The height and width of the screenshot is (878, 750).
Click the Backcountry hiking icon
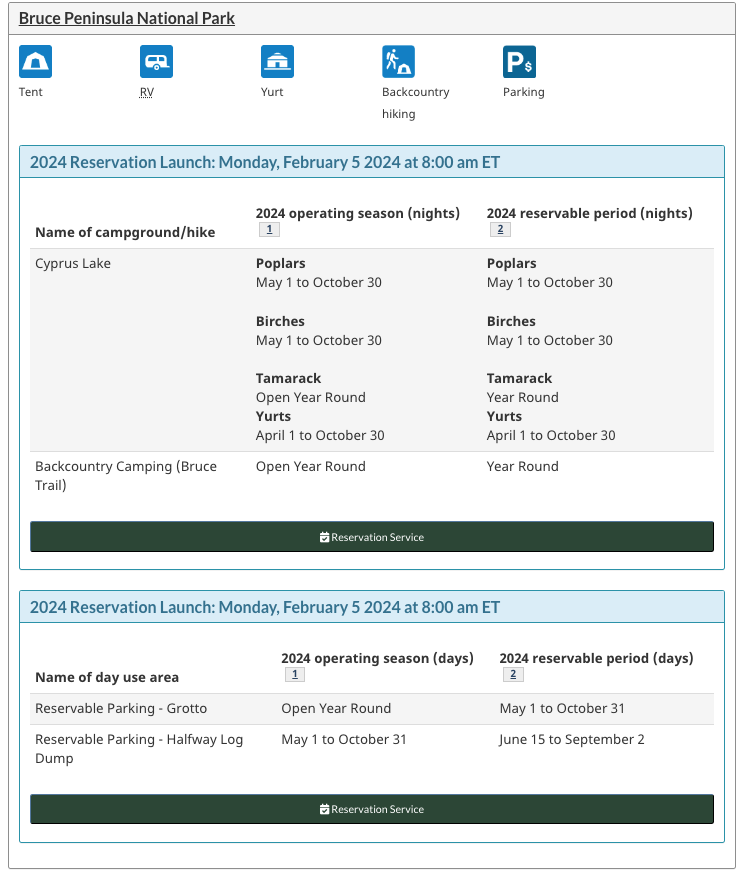(x=398, y=62)
